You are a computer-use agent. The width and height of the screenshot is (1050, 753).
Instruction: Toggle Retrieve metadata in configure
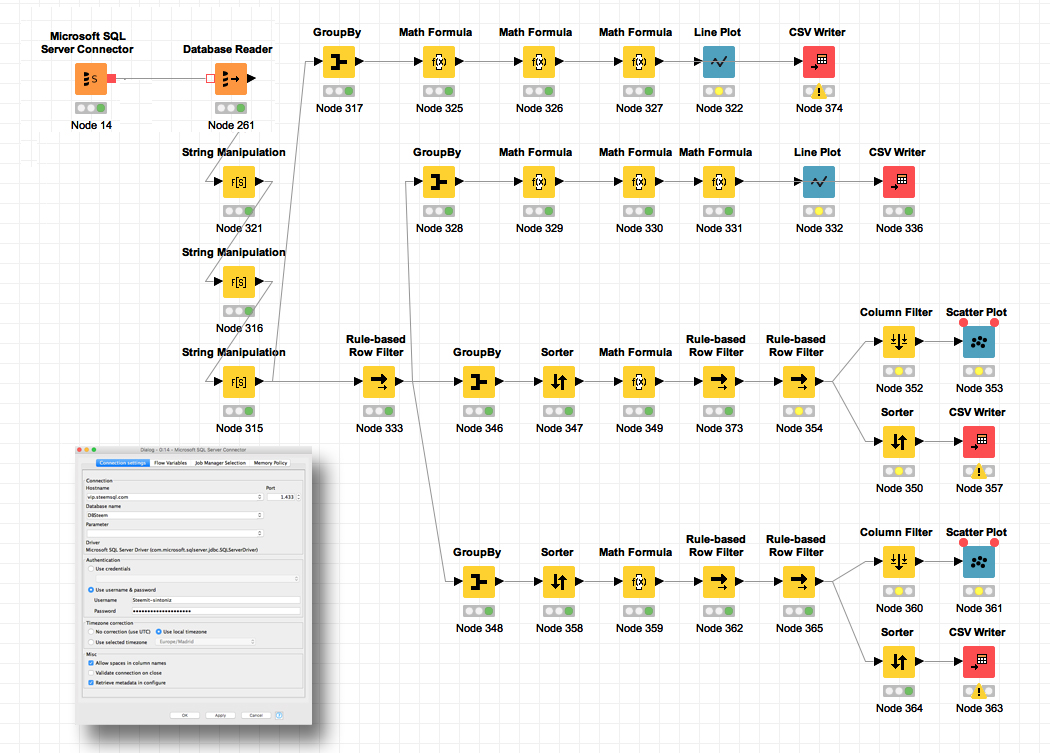point(91,683)
